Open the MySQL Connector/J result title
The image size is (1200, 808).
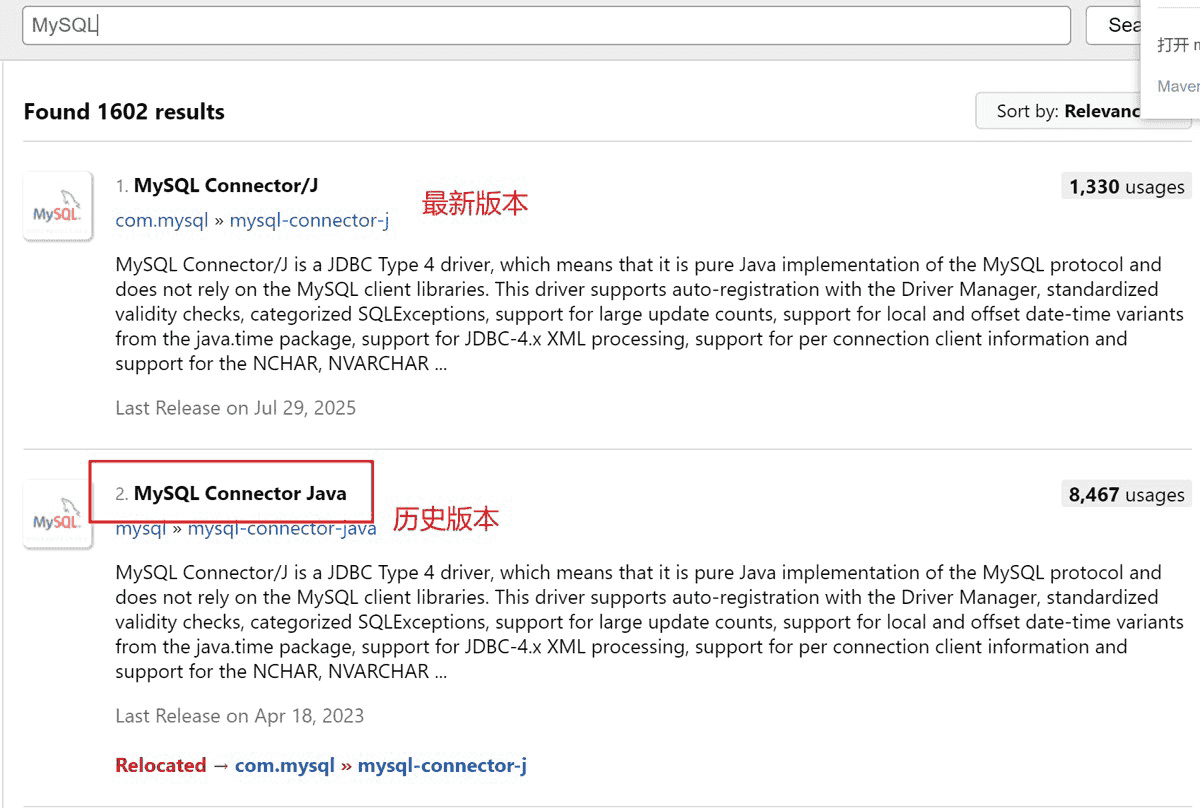pyautogui.click(x=225, y=185)
